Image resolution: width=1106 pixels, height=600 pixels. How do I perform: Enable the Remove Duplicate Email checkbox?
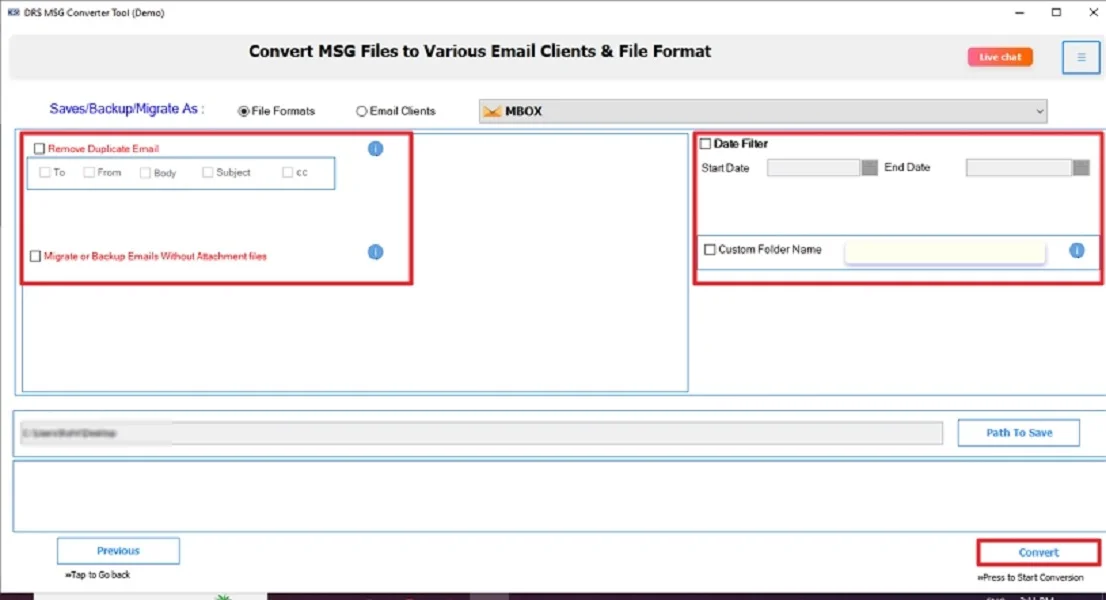click(39, 148)
